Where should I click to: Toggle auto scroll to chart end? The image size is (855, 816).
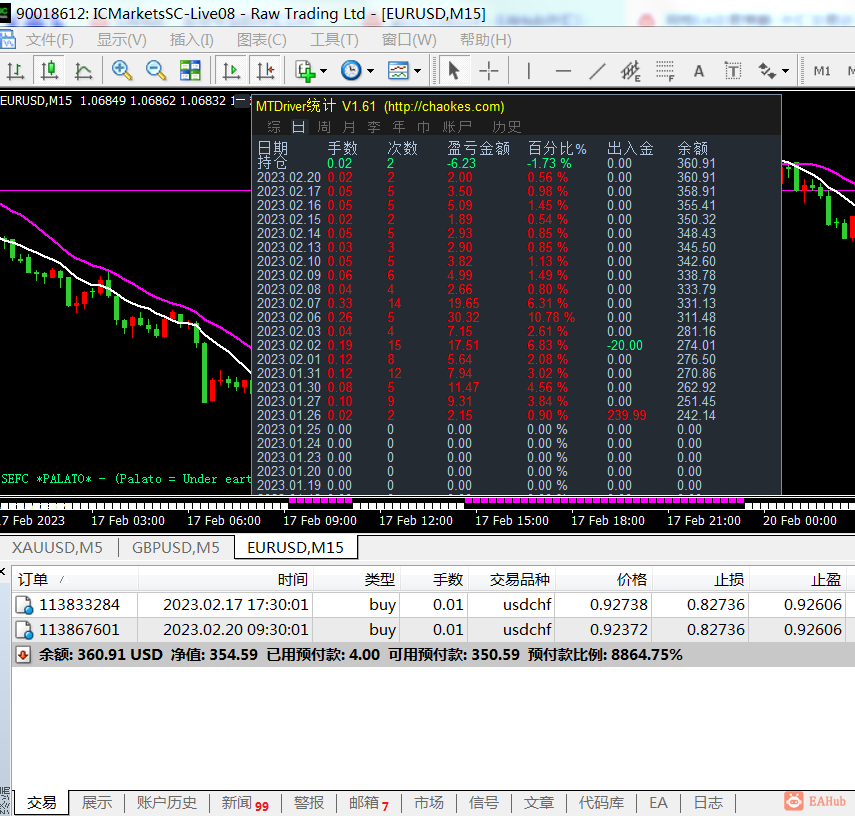231,71
